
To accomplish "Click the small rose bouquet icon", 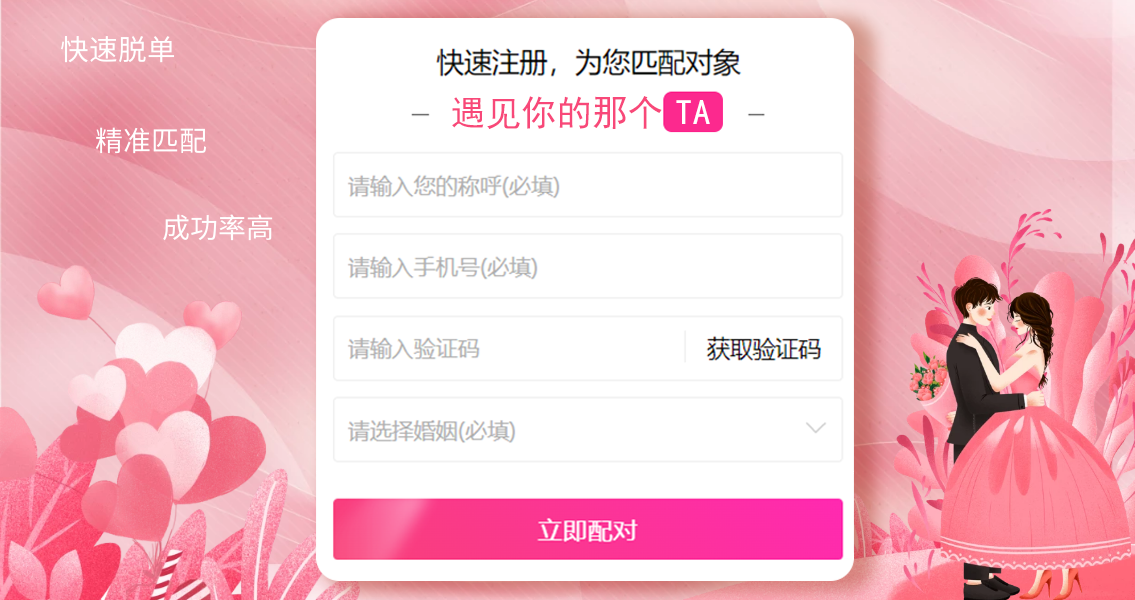I will 927,376.
